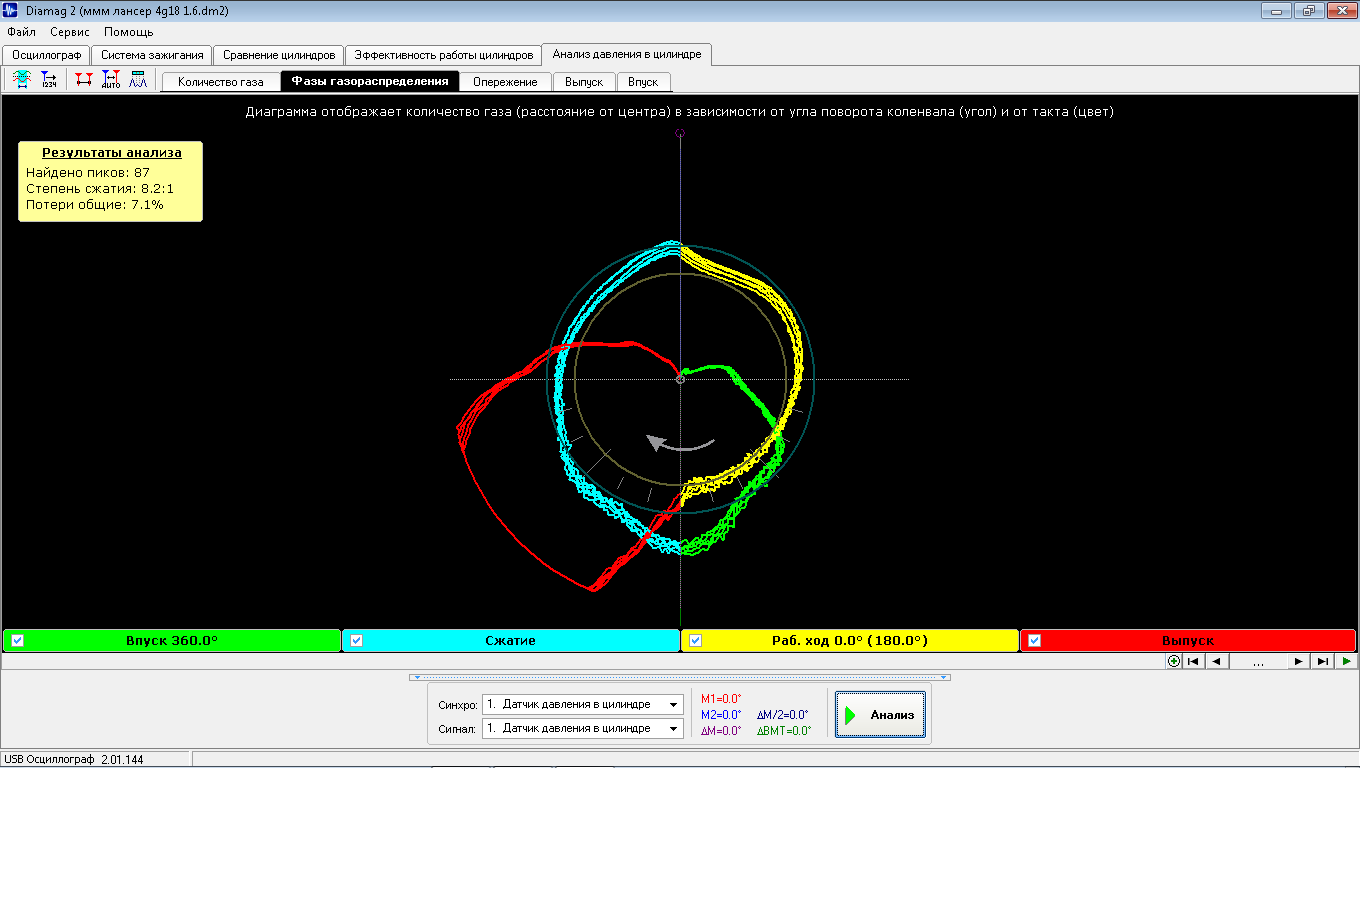The width and height of the screenshot is (1360, 900).
Task: Click the Результаты анализа heading
Action: 112,153
